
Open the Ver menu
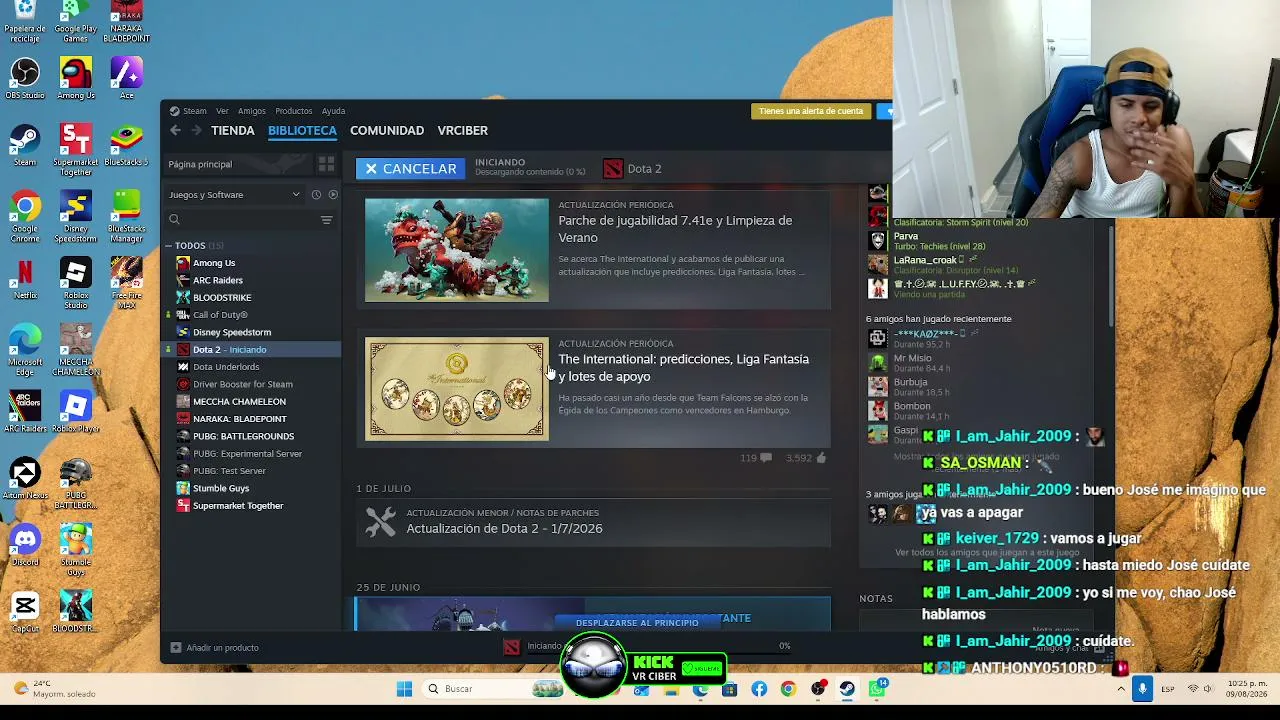coord(222,111)
